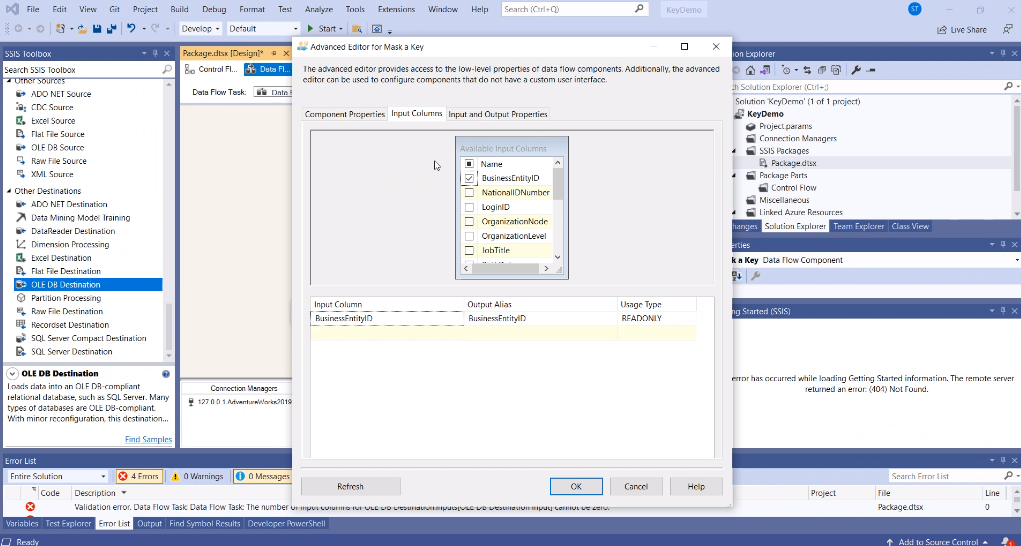Click the Undo arrow icon
The image size is (1021, 546).
tap(131, 29)
